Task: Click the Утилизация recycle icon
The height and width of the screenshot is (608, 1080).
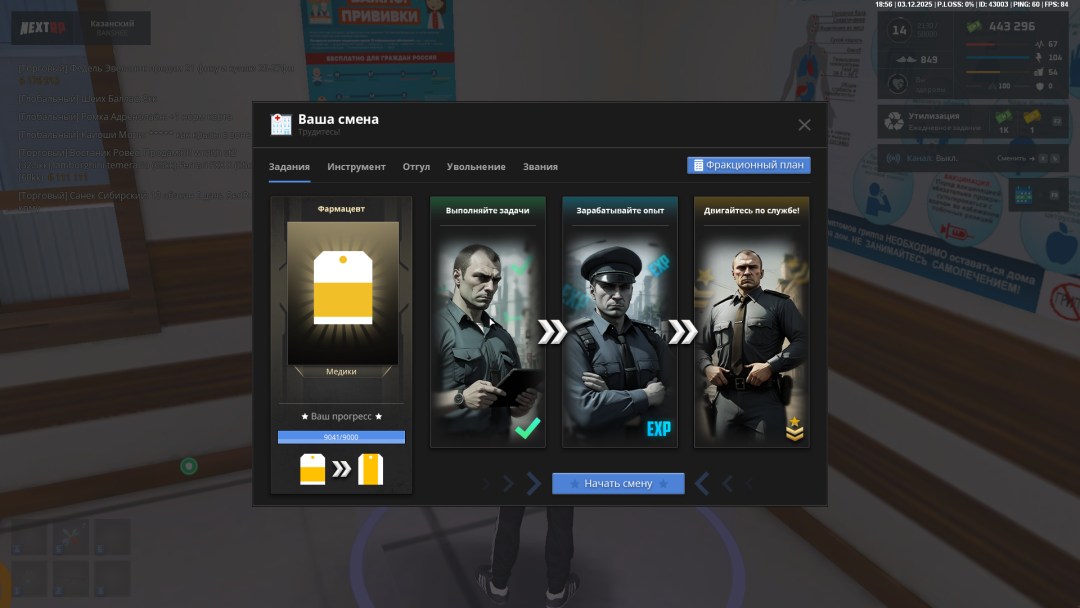Action: (x=894, y=123)
